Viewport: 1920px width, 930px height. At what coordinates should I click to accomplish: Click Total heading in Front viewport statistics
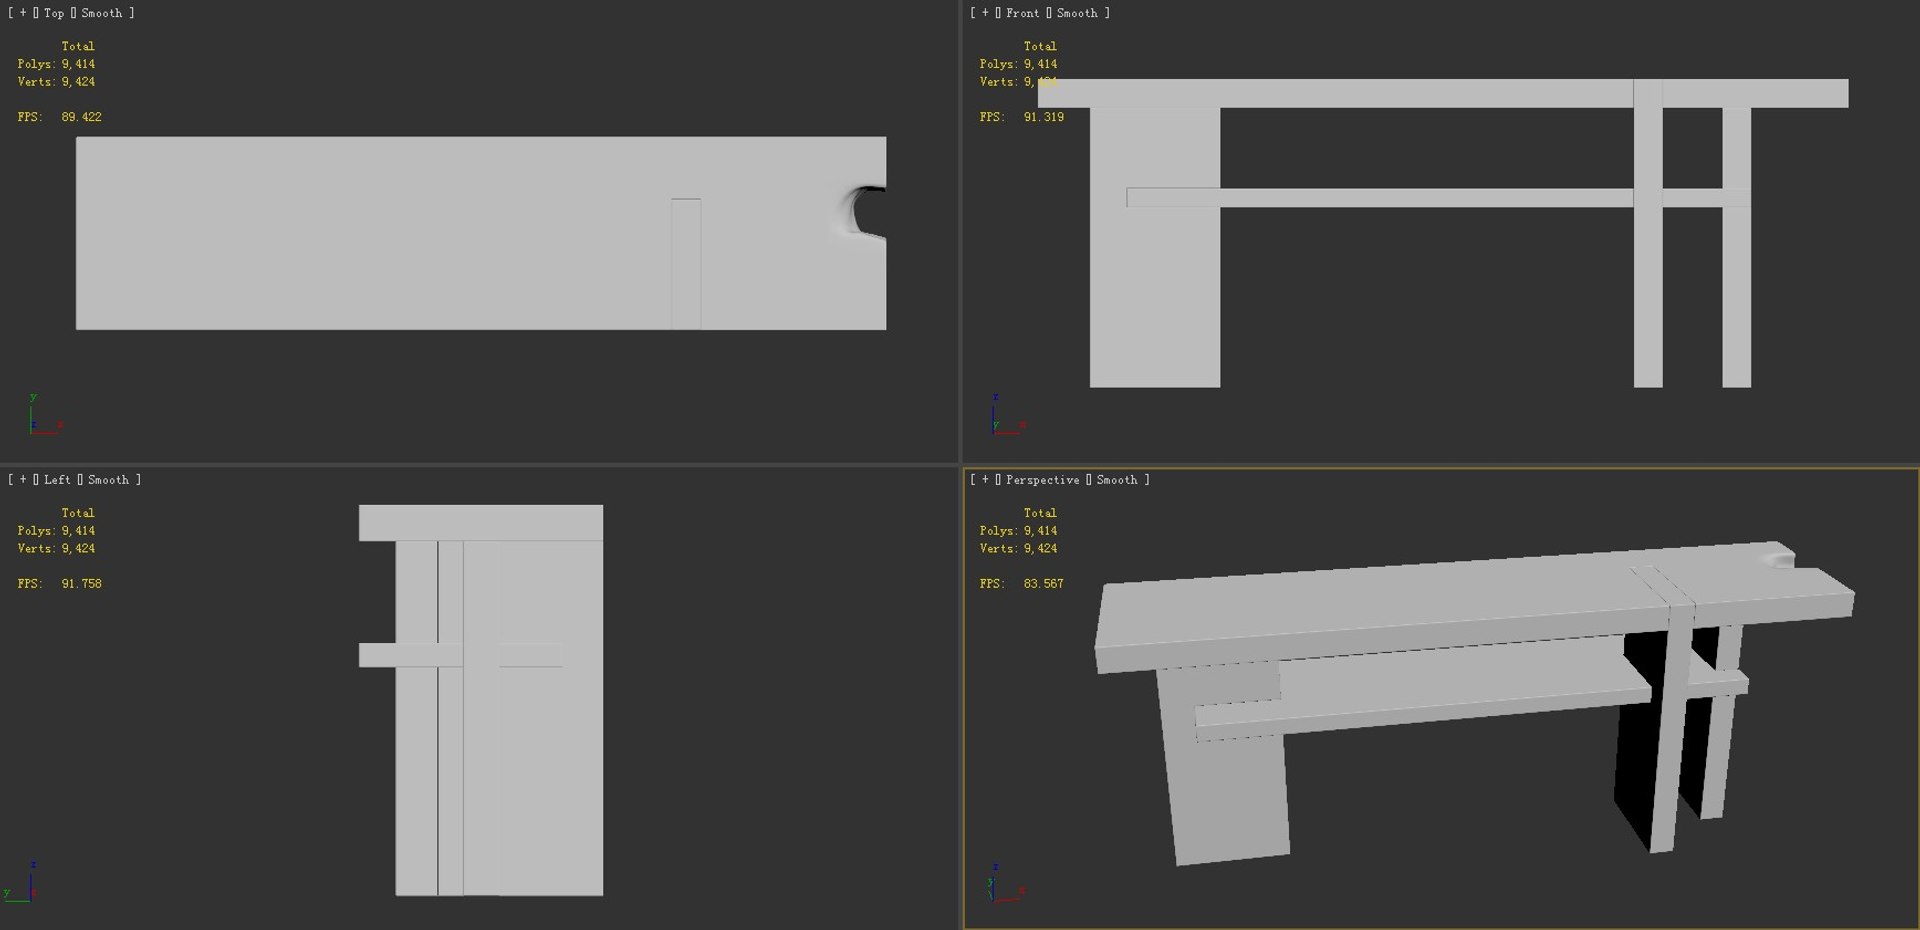1040,46
